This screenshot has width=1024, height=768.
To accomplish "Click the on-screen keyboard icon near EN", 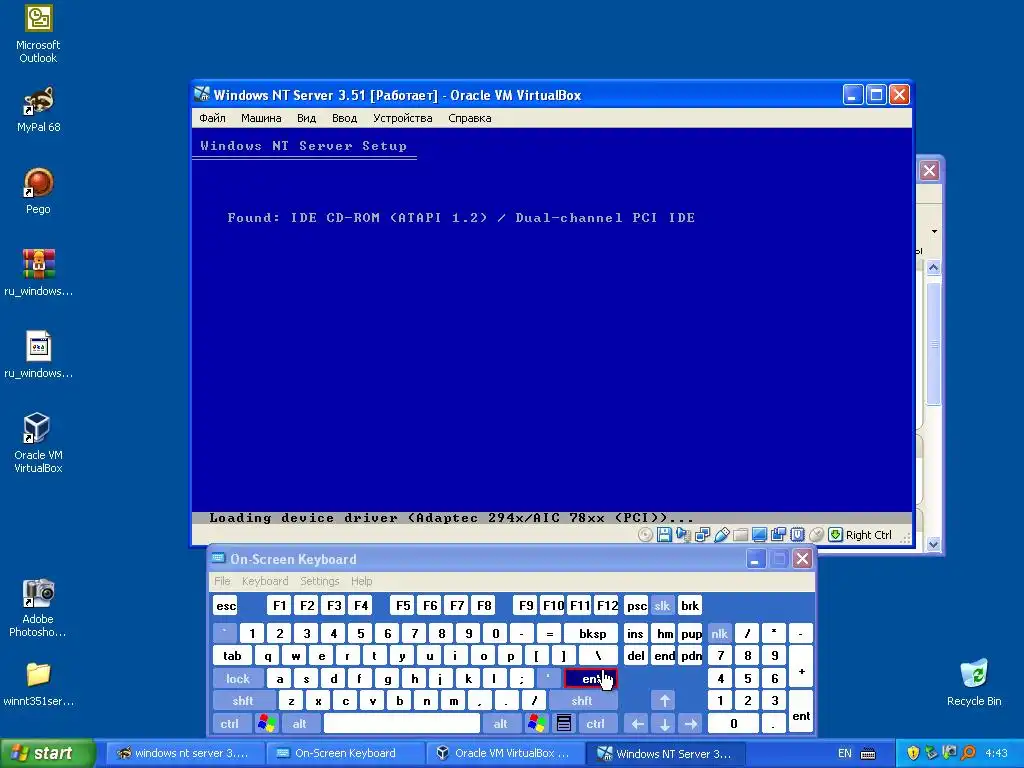I will click(868, 754).
